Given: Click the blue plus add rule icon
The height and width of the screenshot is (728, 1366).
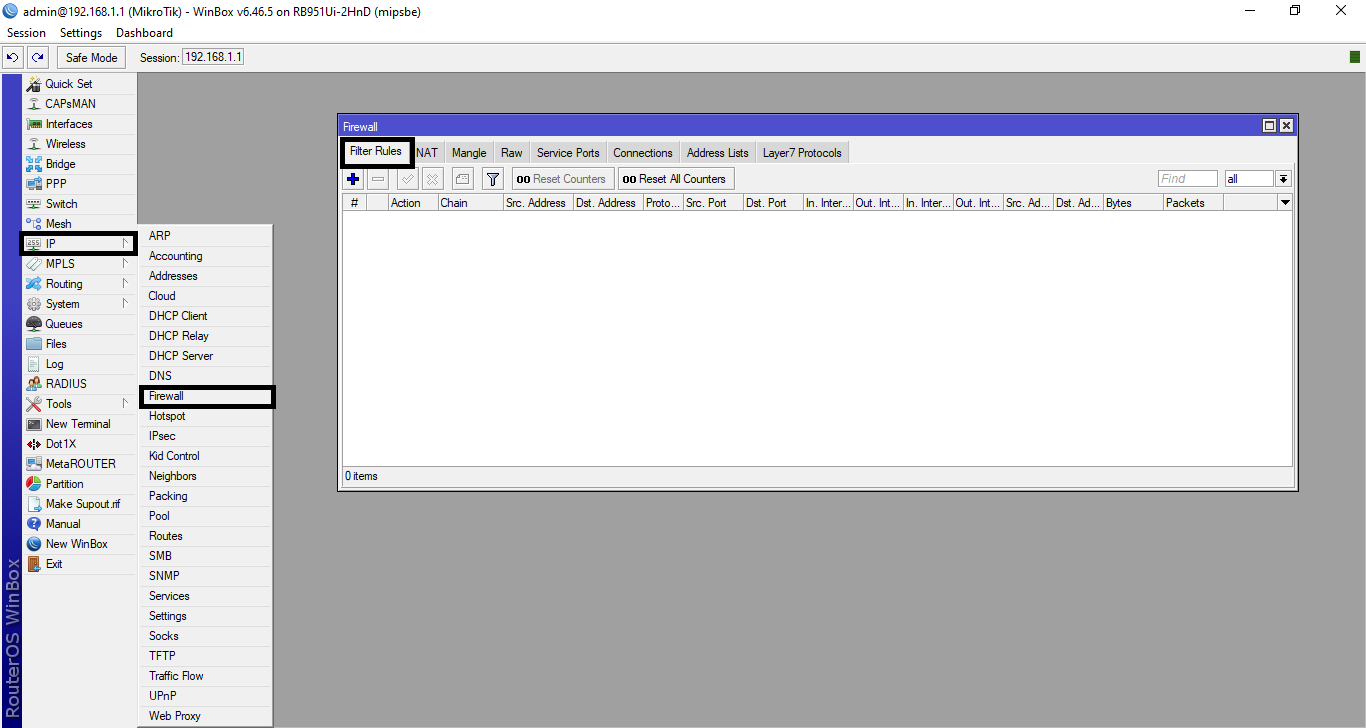Looking at the screenshot, I should point(353,179).
